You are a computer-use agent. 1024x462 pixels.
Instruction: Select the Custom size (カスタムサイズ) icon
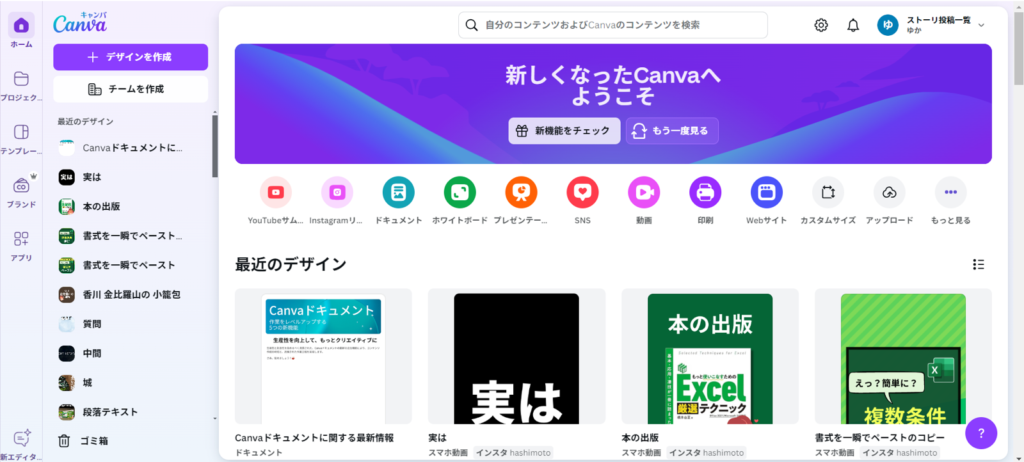tap(827, 192)
